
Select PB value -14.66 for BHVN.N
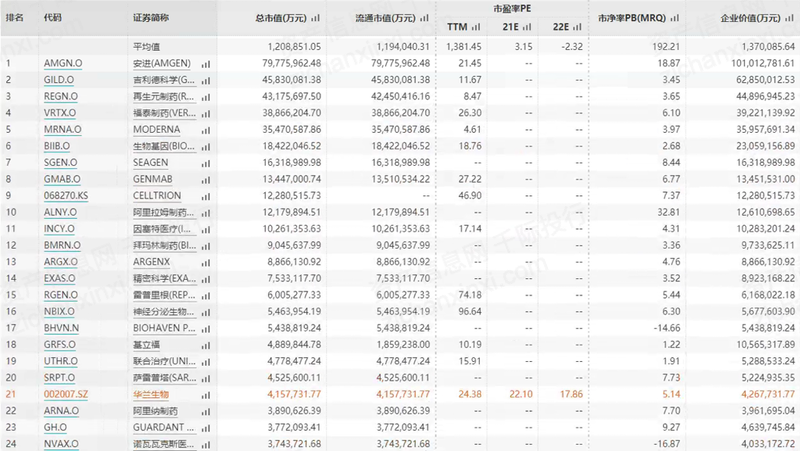pos(667,328)
